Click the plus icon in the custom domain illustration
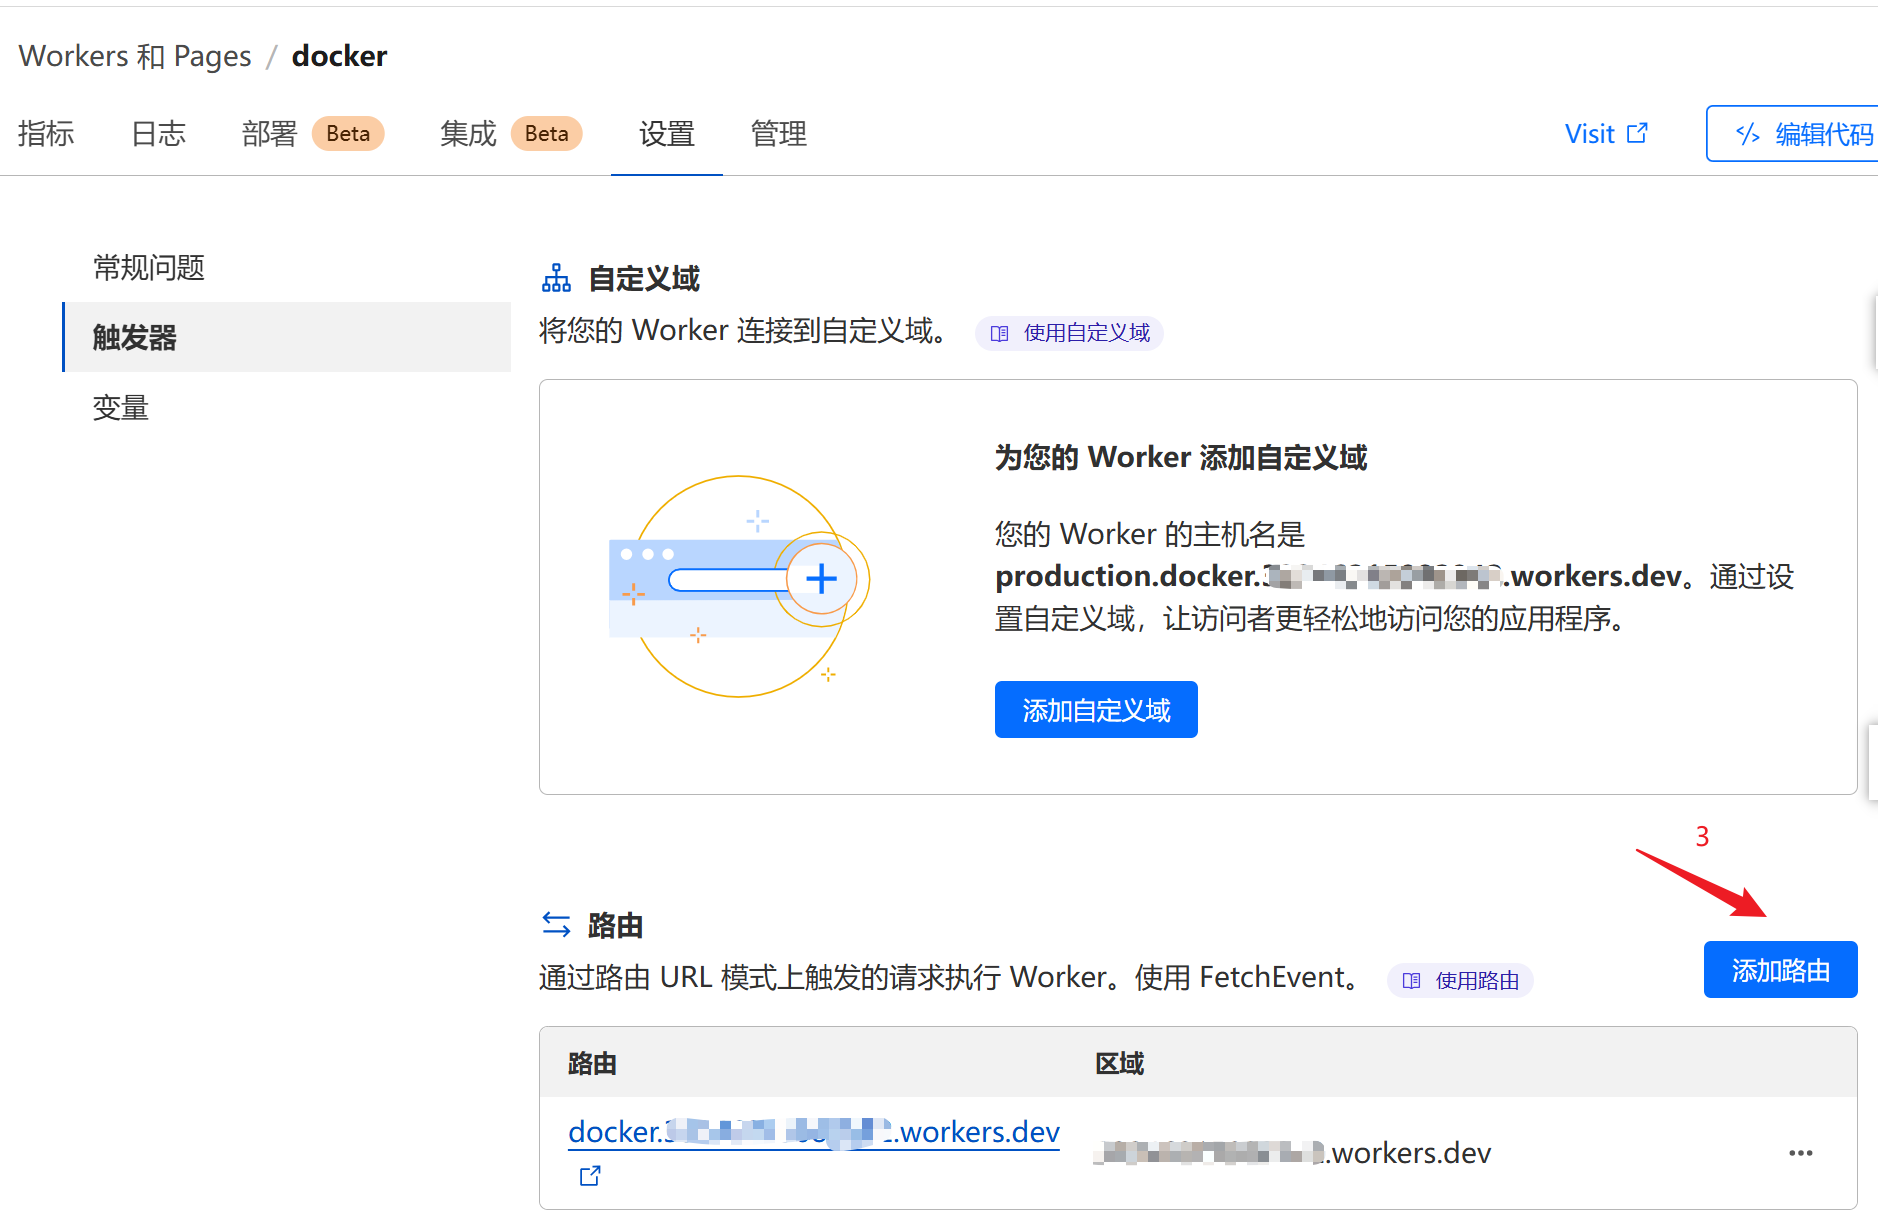1878x1220 pixels. pyautogui.click(x=822, y=579)
